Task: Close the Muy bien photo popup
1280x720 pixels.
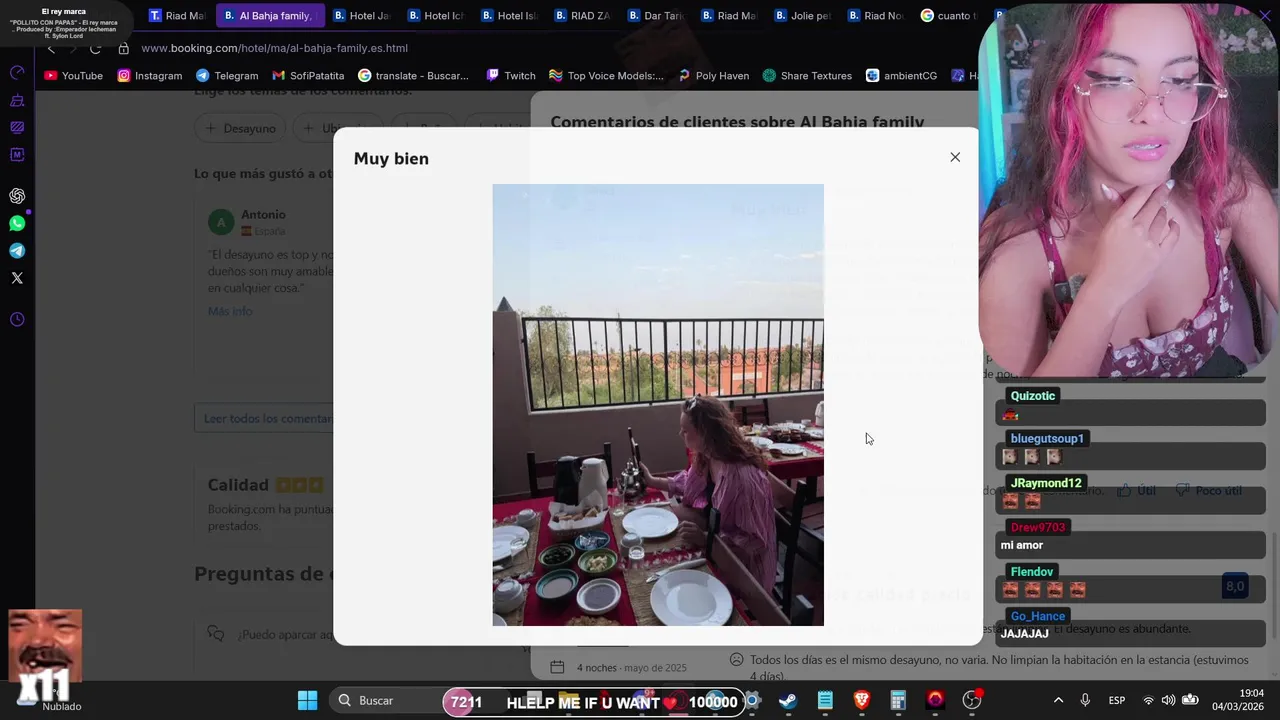Action: 955,157
